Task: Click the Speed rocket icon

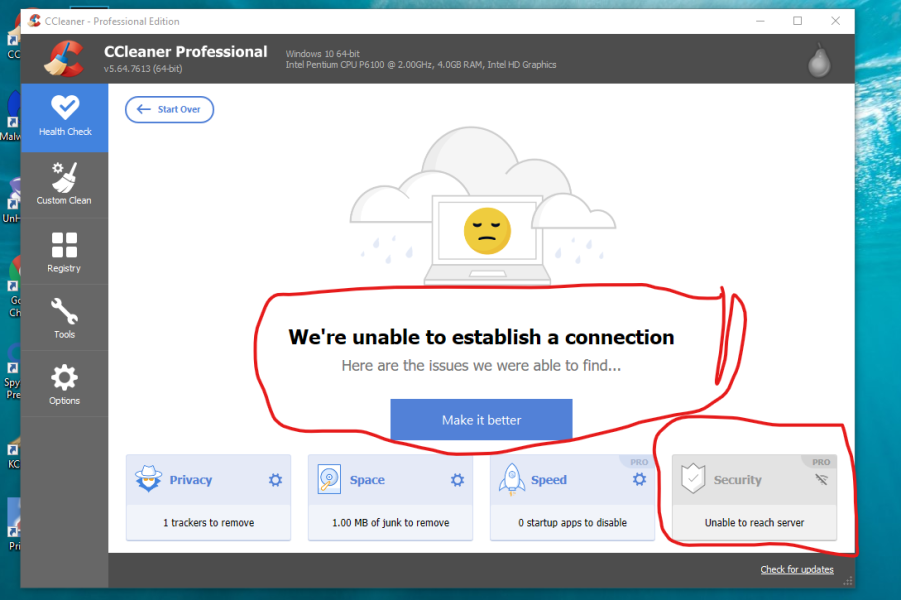Action: [x=511, y=479]
